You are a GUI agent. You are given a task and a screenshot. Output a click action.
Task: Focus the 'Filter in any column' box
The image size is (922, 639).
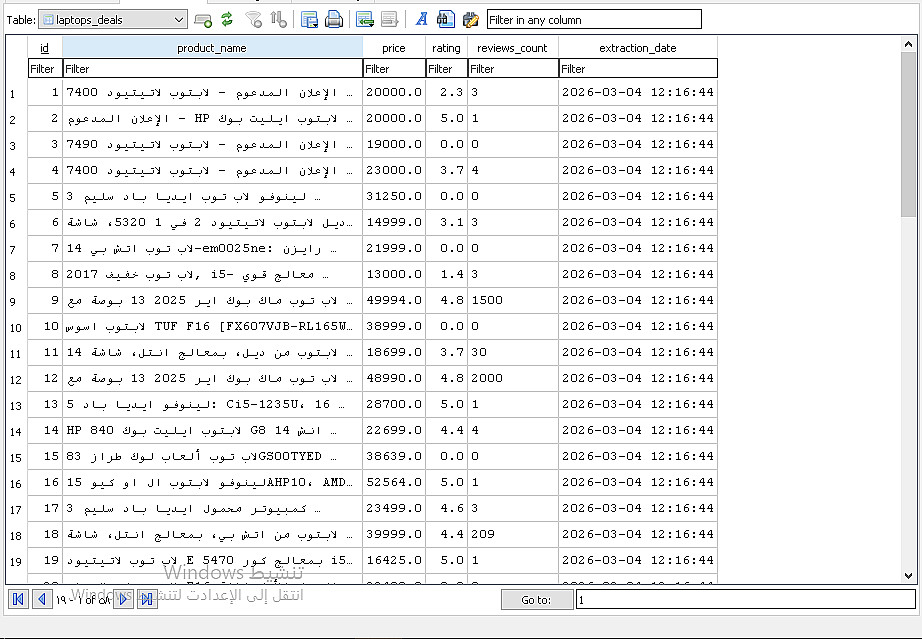coord(594,19)
